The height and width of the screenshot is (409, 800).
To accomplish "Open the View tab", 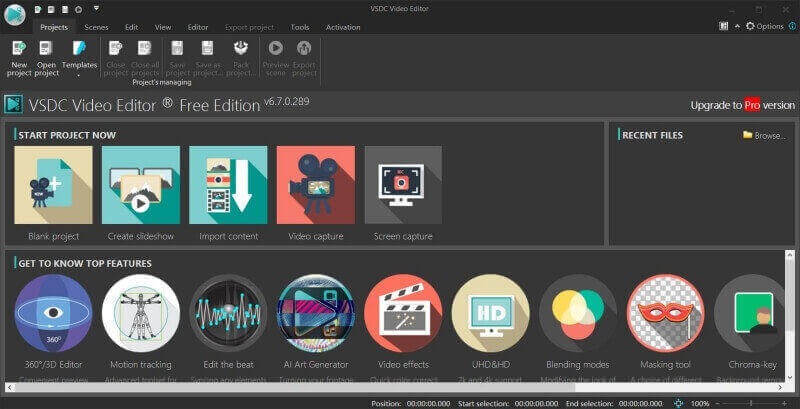I will 163,28.
